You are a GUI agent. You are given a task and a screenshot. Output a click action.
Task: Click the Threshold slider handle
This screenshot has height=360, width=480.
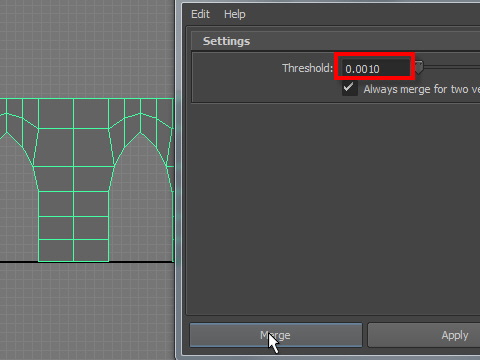419,67
